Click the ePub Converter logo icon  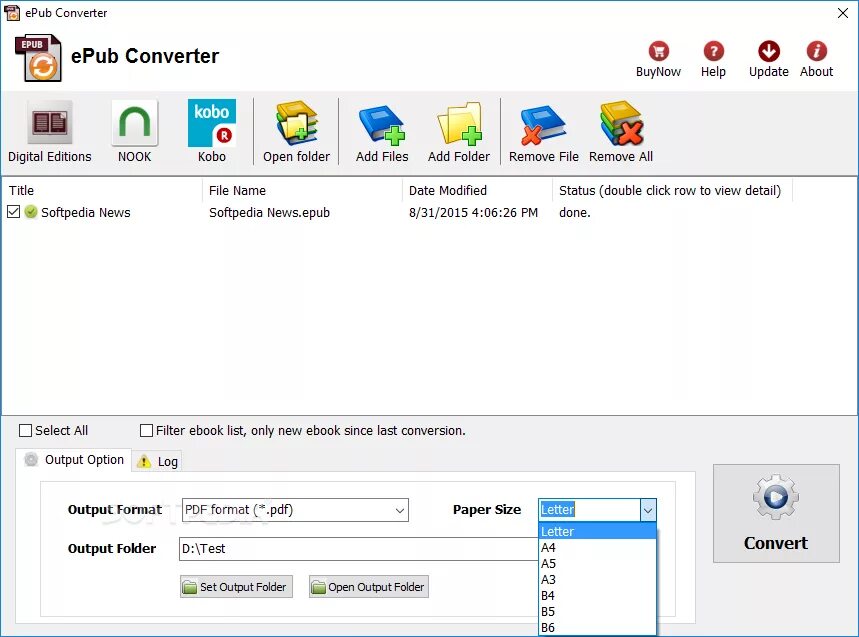pos(38,58)
